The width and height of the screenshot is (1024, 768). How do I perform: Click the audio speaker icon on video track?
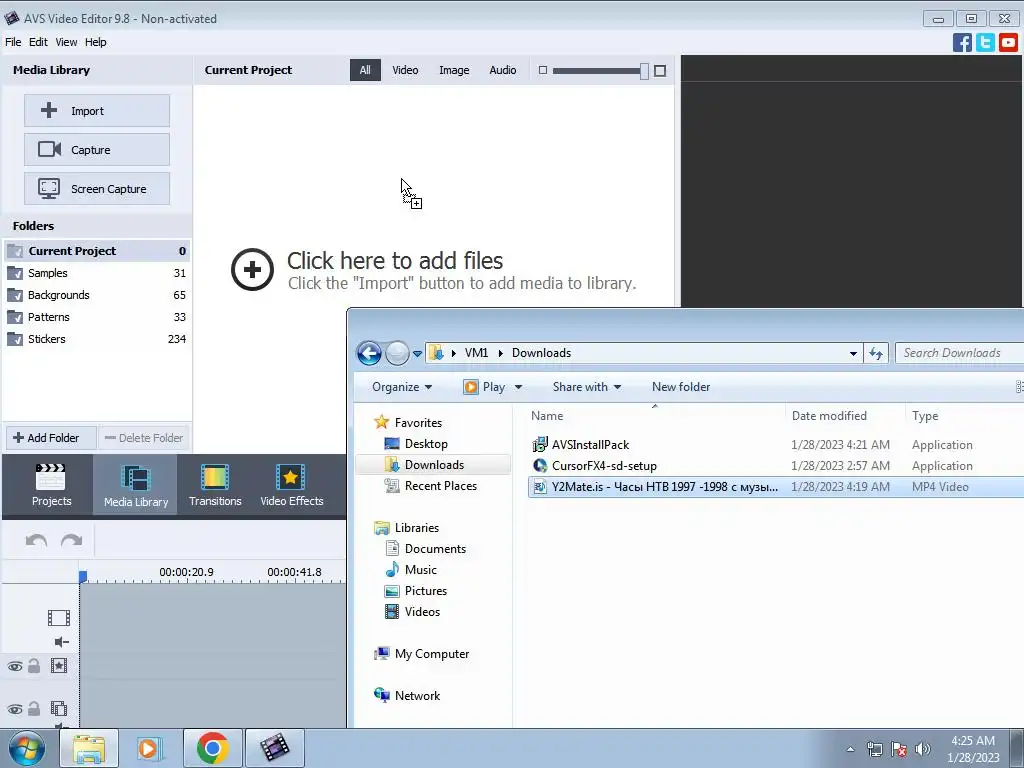(x=61, y=641)
